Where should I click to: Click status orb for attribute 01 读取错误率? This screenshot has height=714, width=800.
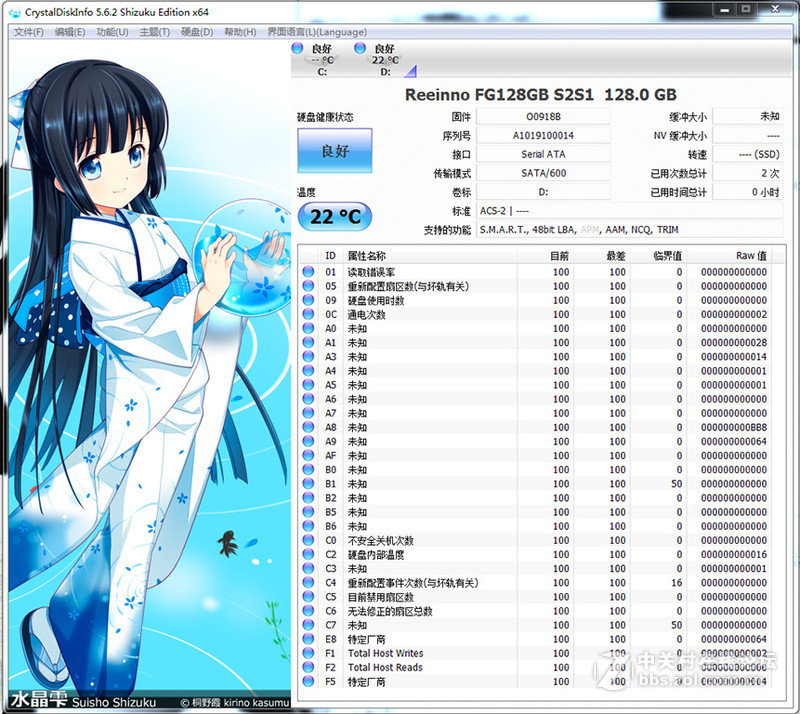(308, 272)
